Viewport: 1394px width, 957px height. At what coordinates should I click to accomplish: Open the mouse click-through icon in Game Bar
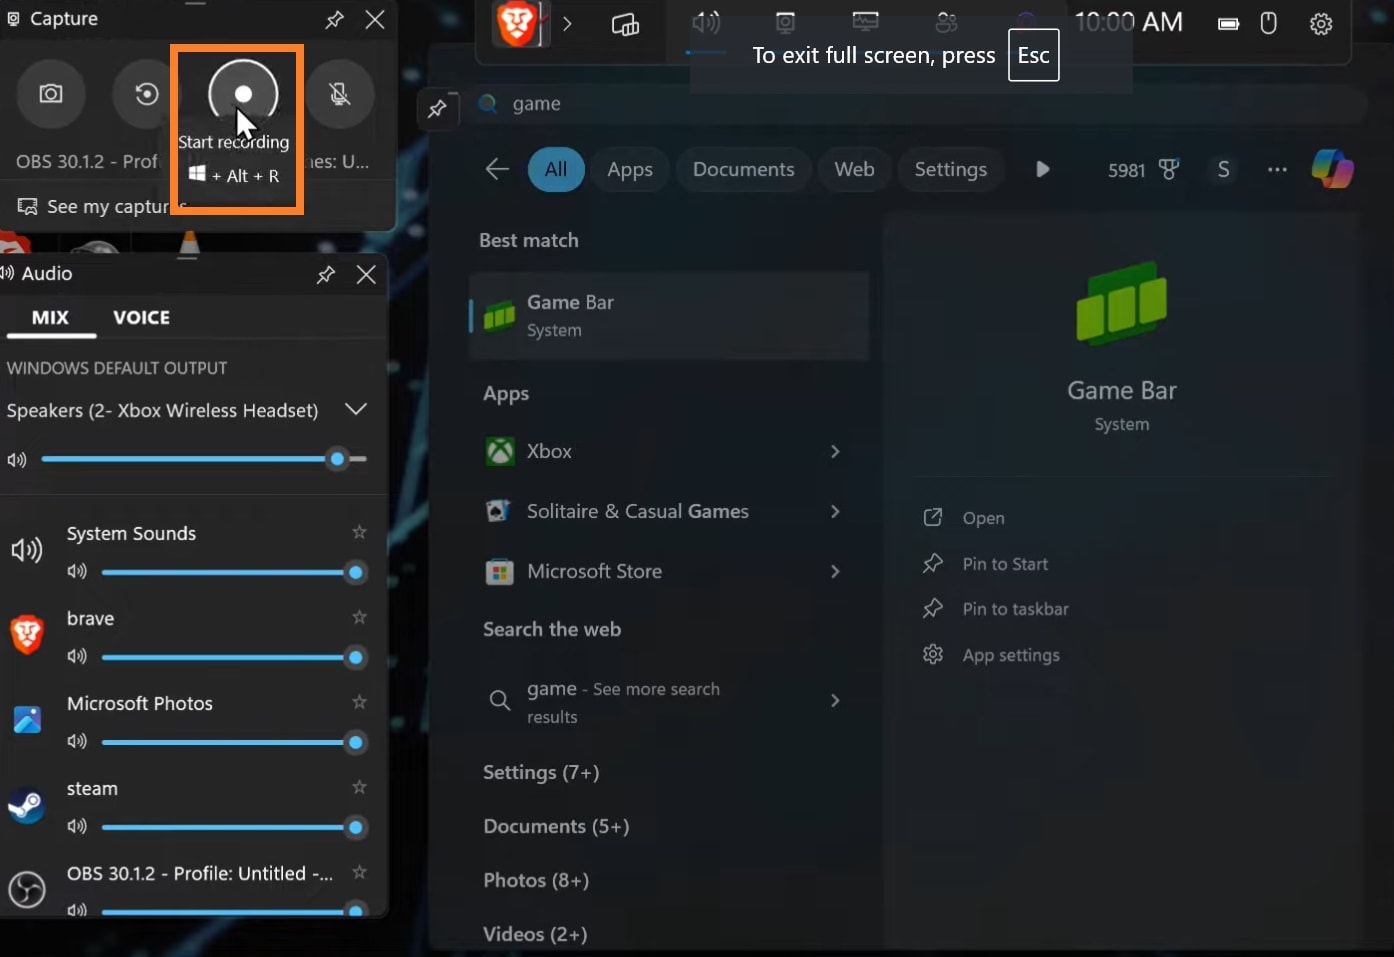tap(1268, 23)
